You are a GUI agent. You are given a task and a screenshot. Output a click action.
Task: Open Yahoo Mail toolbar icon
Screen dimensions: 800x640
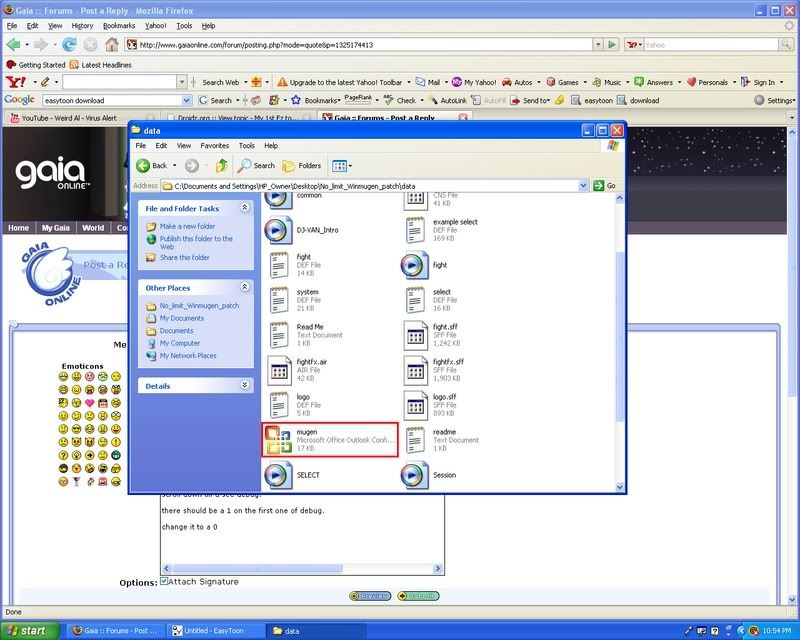(x=429, y=82)
